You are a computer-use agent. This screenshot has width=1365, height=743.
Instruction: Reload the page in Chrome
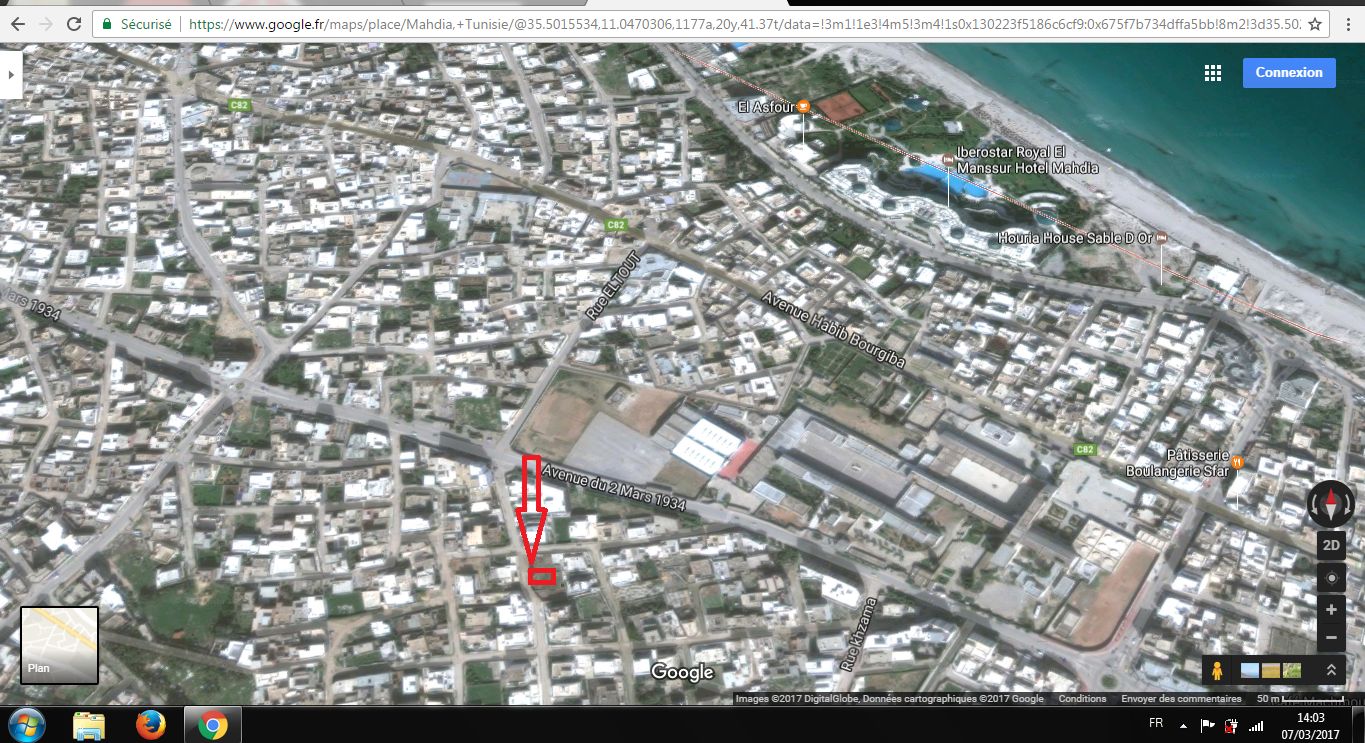[x=74, y=23]
